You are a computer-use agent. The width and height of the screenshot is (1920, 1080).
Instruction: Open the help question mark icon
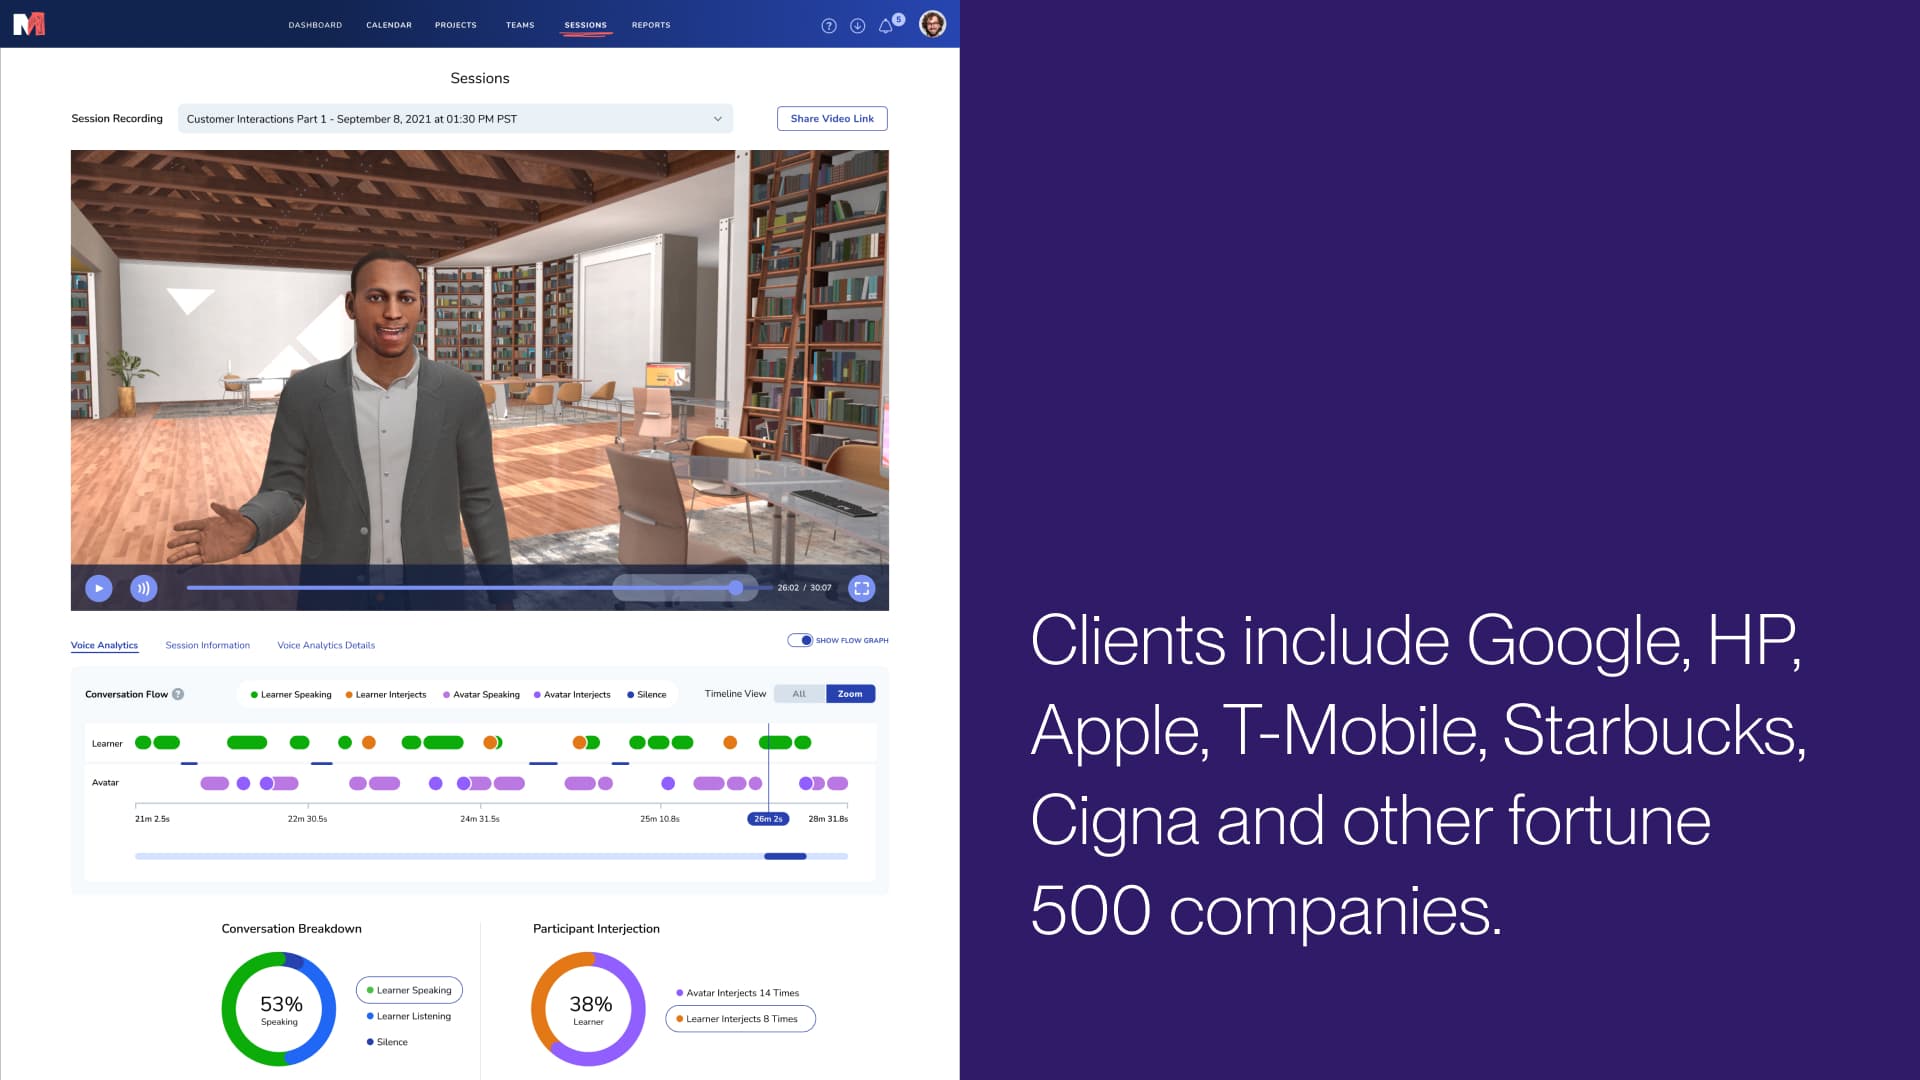coord(828,26)
